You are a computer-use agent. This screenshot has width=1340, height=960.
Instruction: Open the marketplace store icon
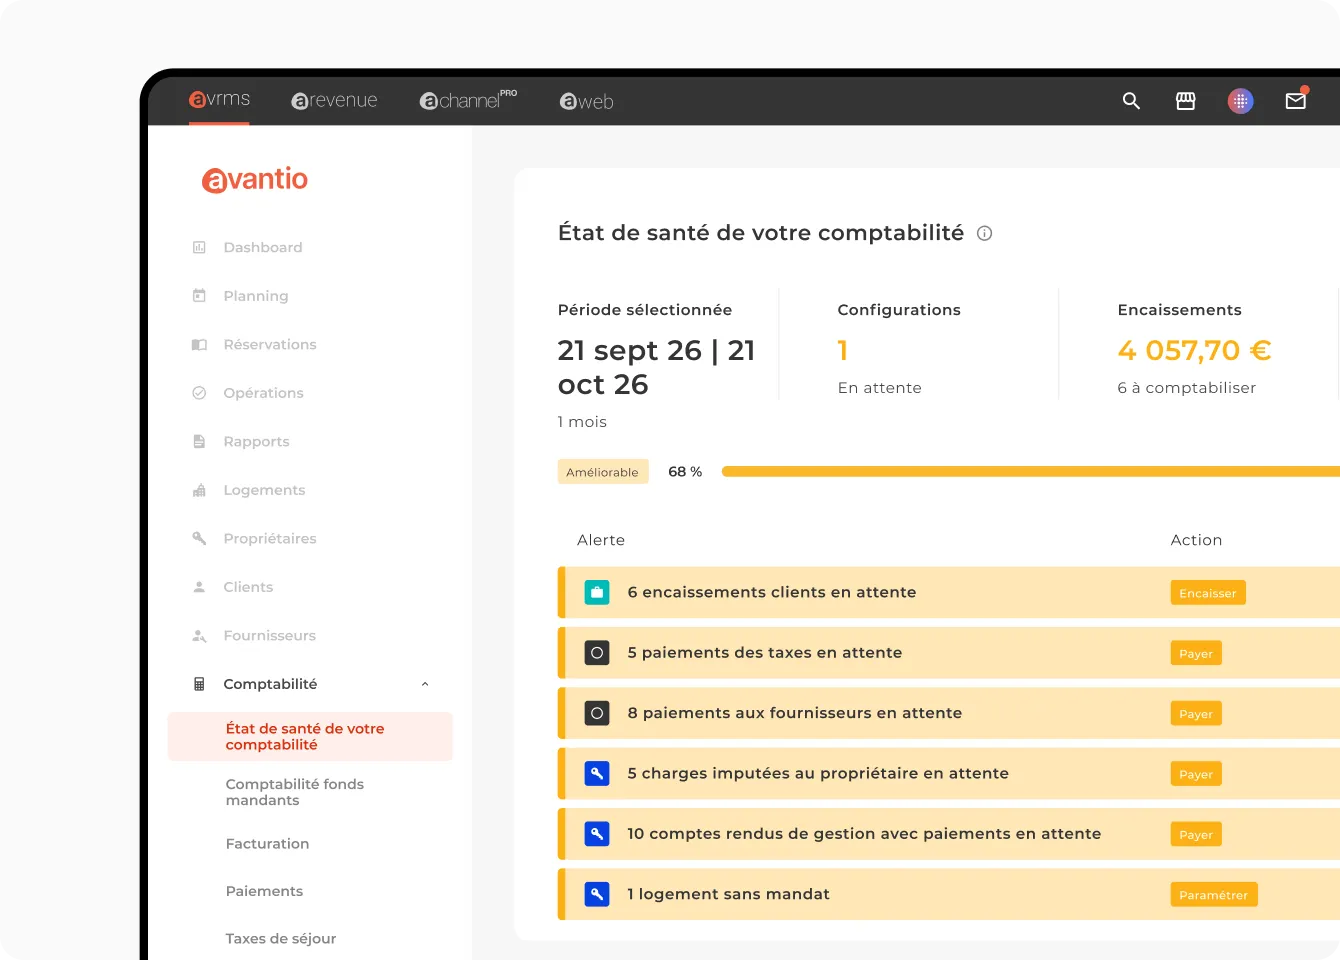tap(1186, 101)
